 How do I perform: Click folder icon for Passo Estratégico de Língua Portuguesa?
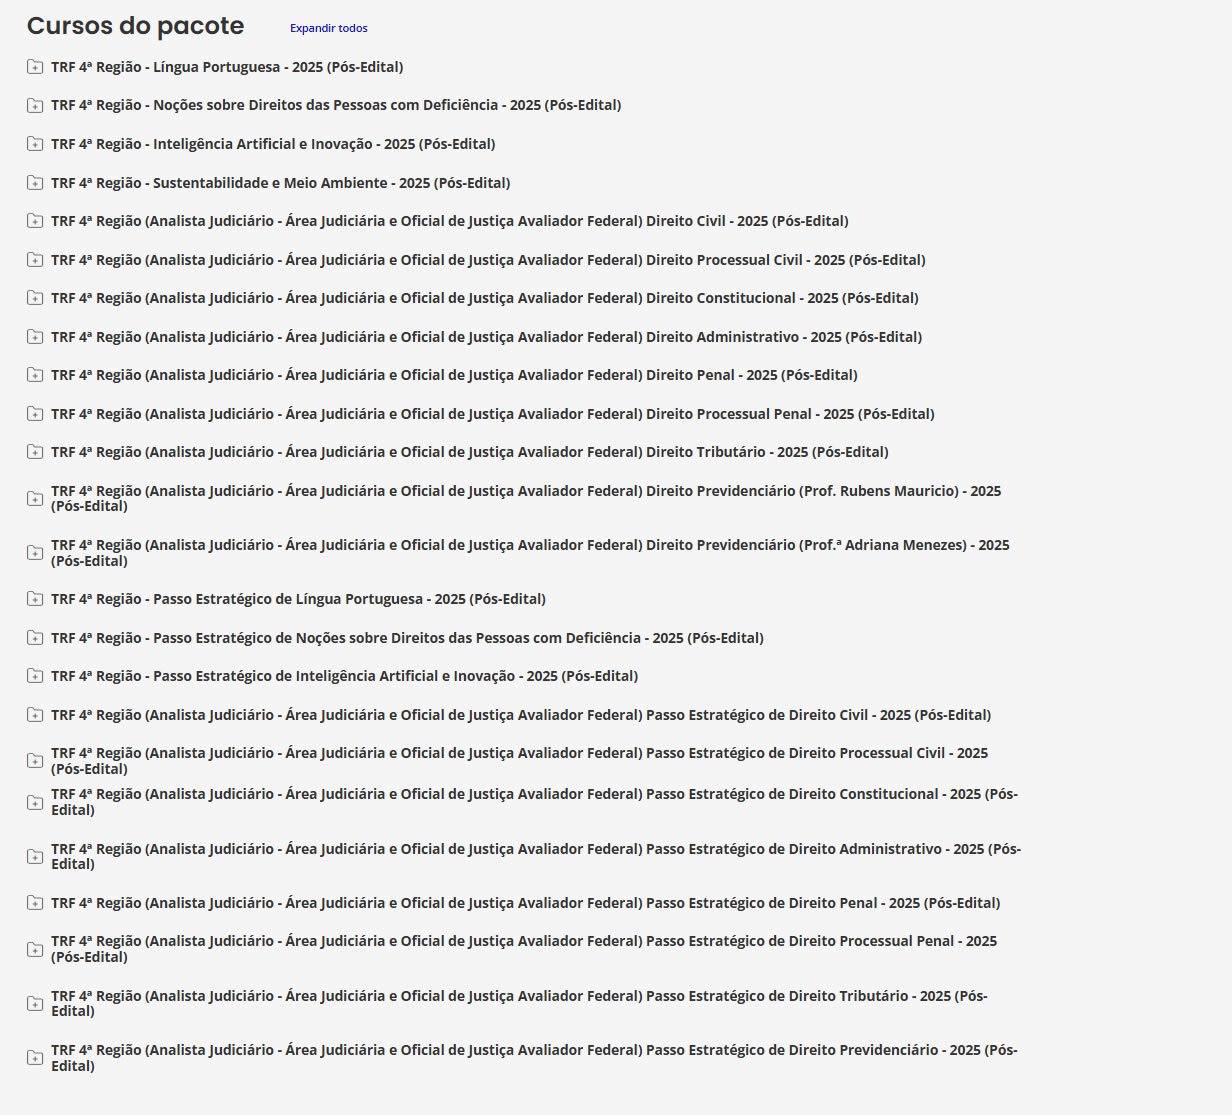[35, 599]
